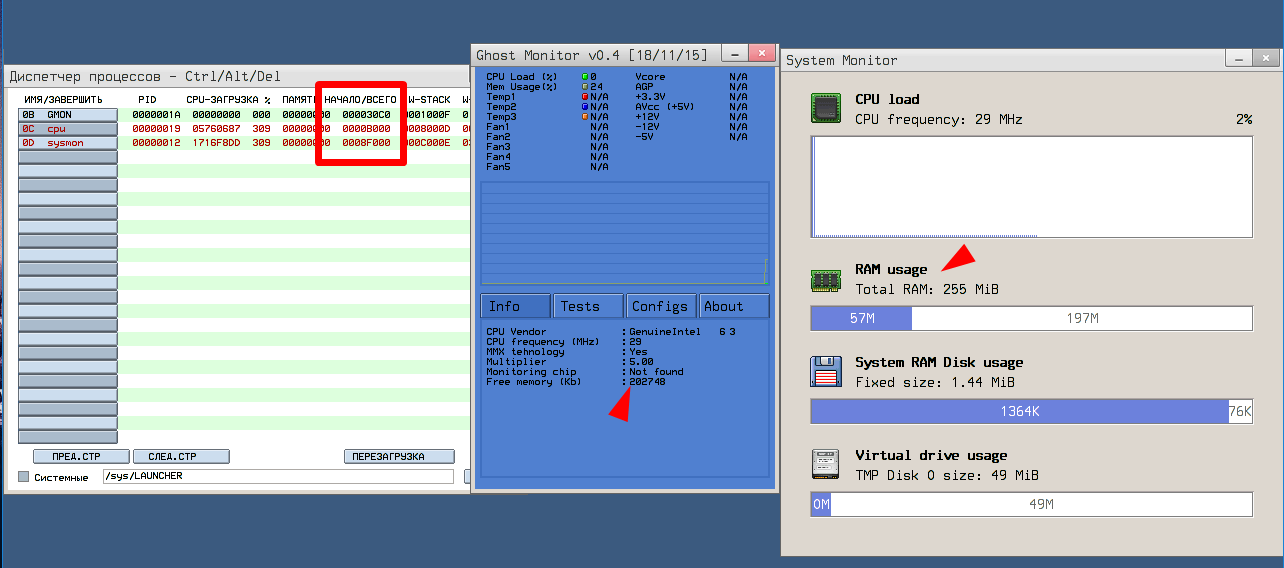Click the /sys/LAUNCHER input field

click(280, 476)
